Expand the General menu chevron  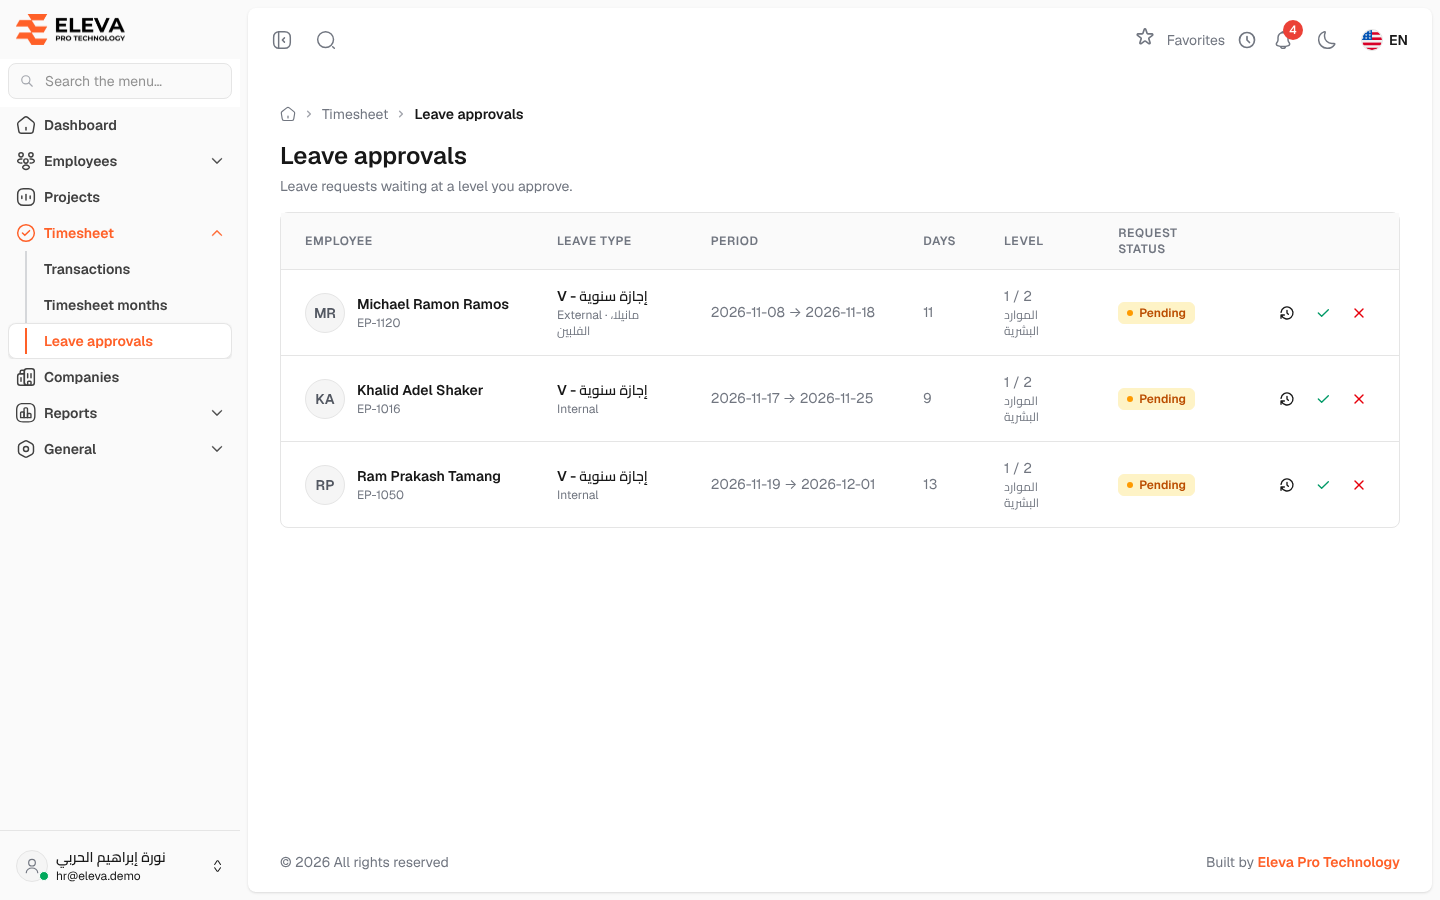pyautogui.click(x=217, y=449)
